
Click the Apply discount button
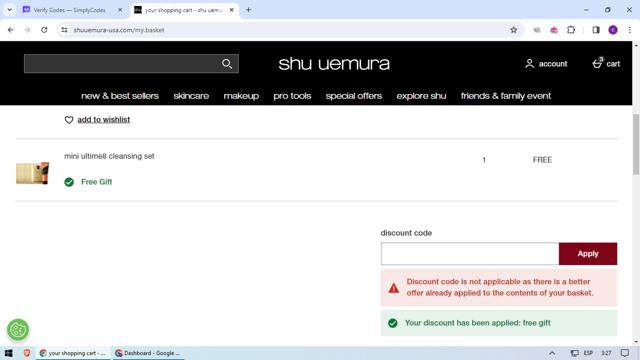pyautogui.click(x=588, y=253)
